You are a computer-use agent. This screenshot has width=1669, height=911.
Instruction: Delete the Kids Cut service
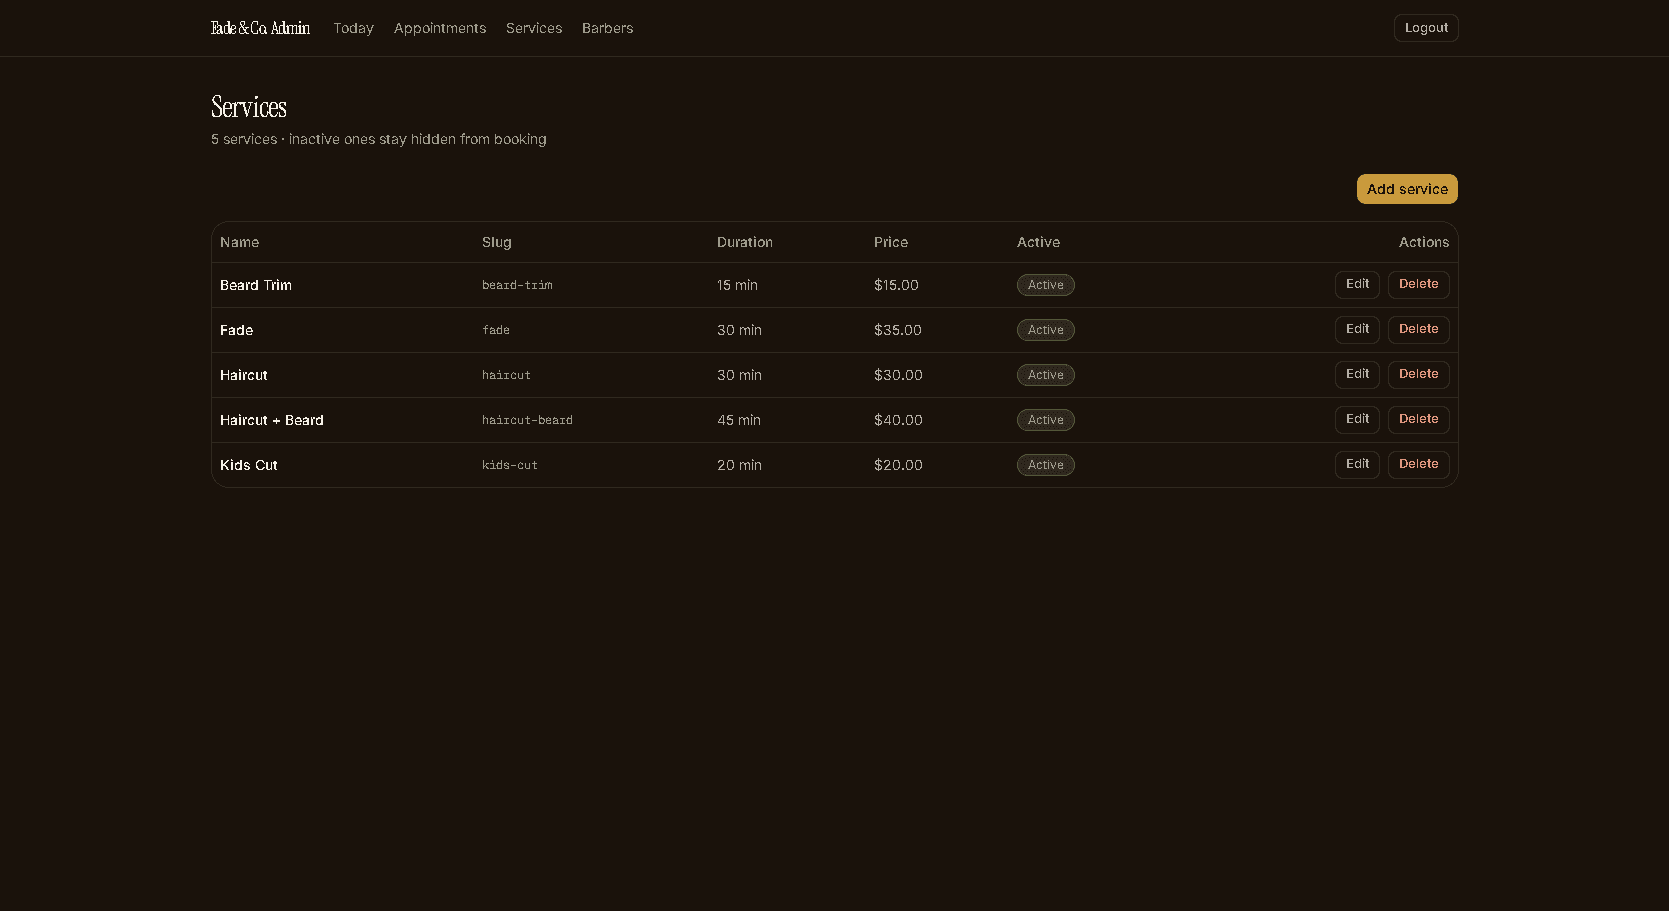(x=1418, y=464)
